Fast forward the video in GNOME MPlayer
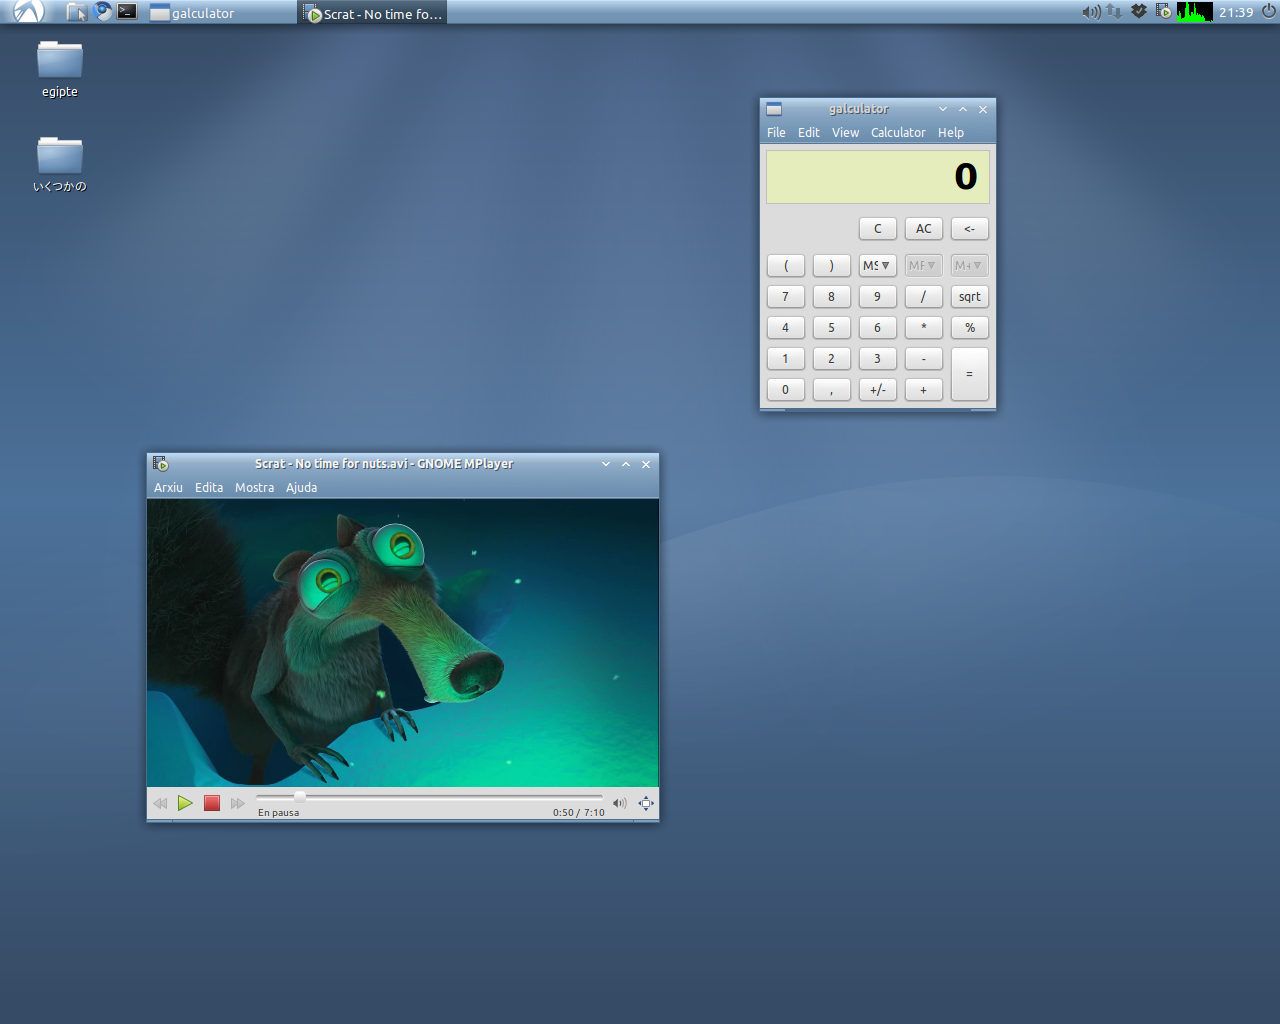Screen dimensions: 1280x1024 click(238, 803)
